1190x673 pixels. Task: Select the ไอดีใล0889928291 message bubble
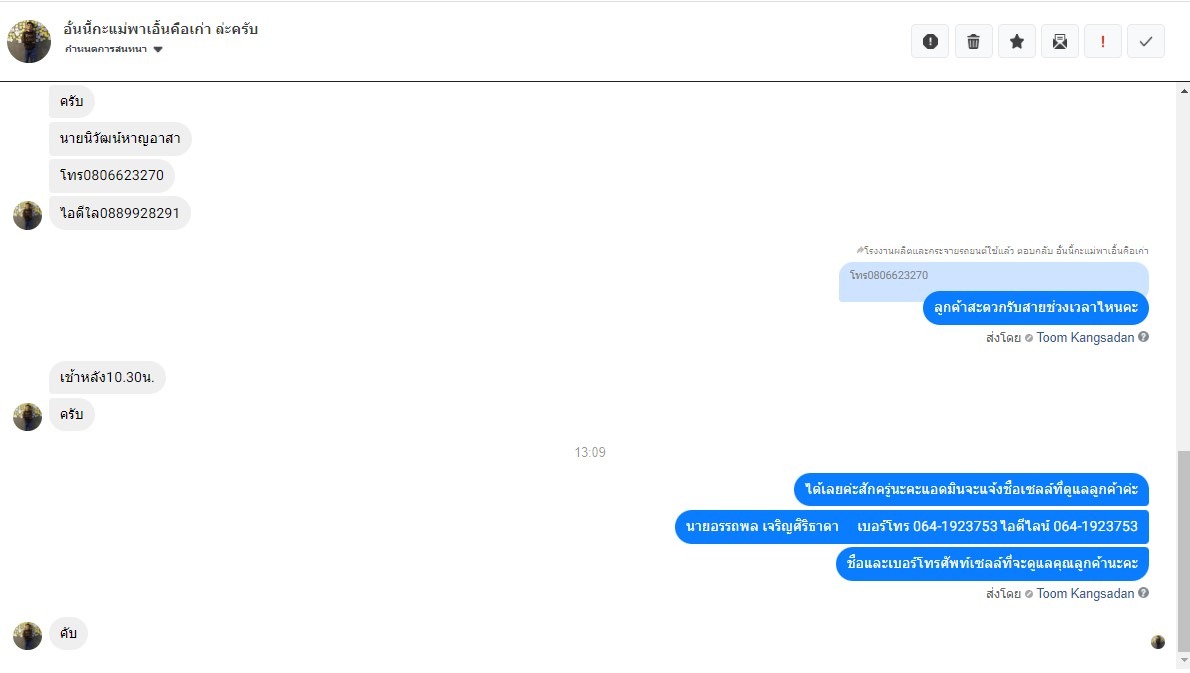(x=120, y=213)
